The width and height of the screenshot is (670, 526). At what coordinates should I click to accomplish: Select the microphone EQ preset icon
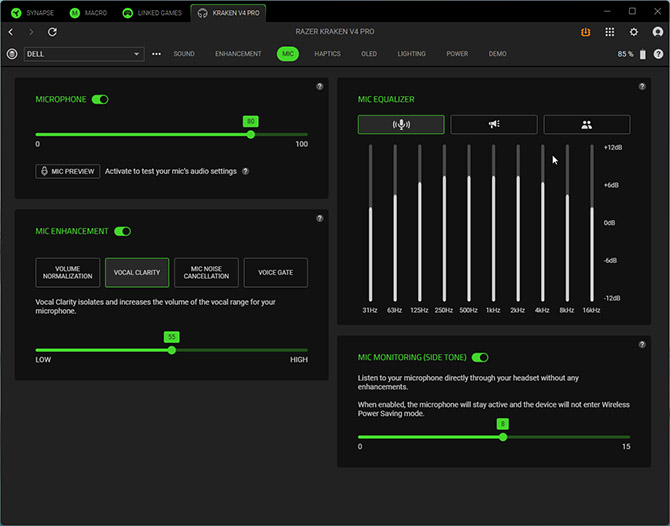401,124
